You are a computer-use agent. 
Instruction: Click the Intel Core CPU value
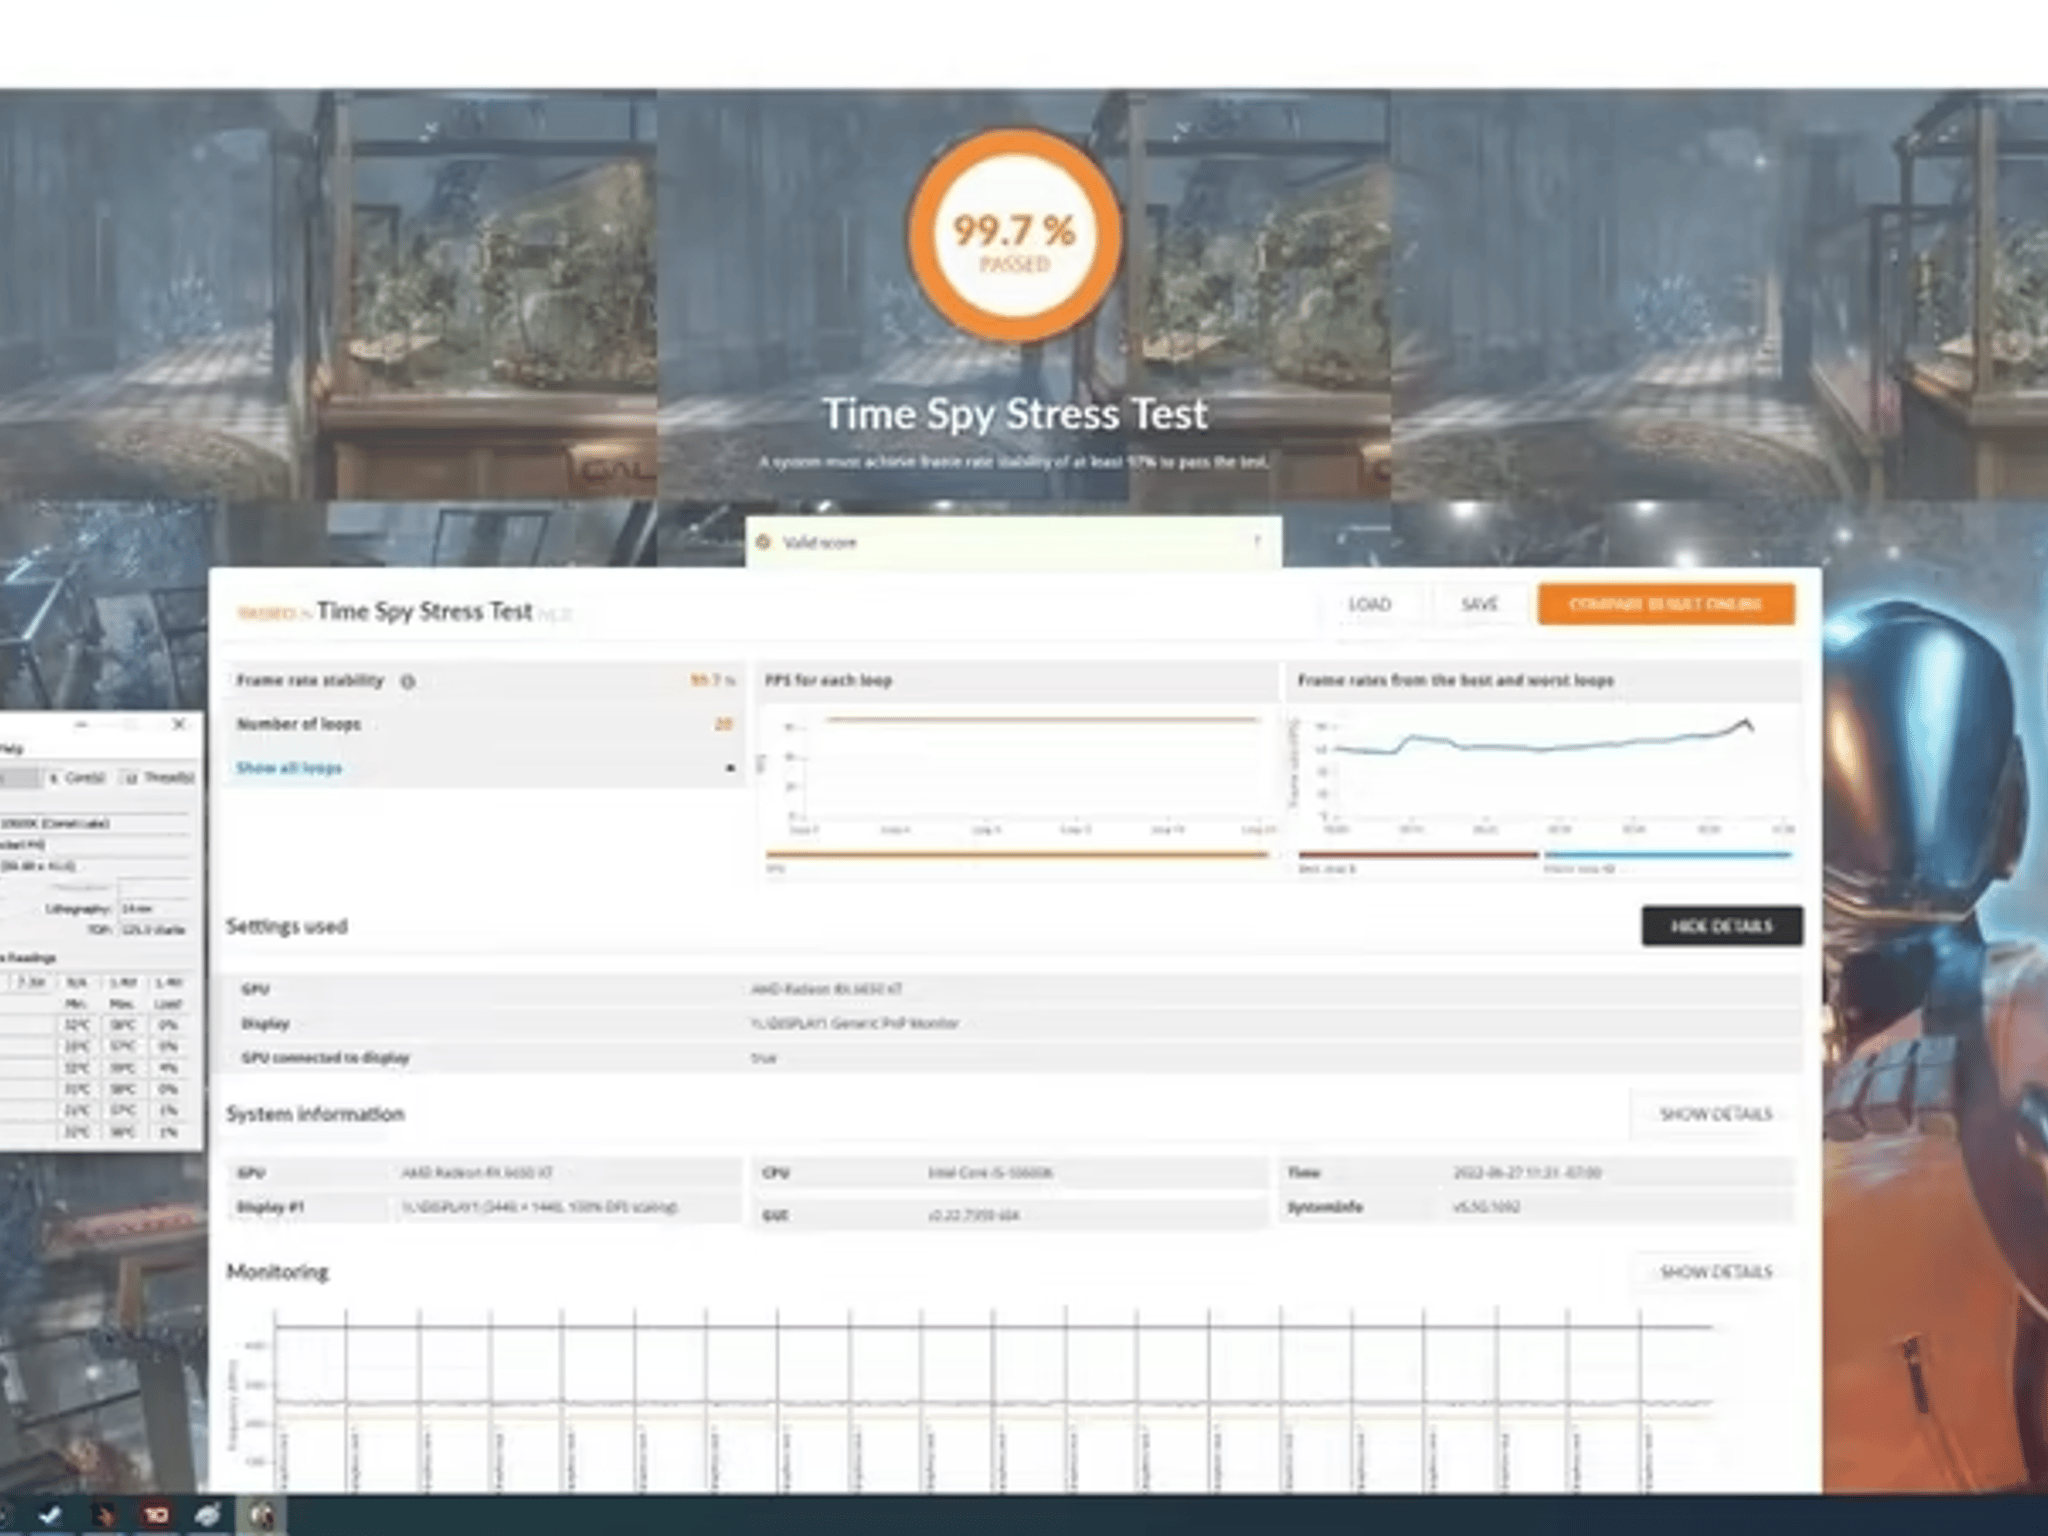click(990, 1173)
